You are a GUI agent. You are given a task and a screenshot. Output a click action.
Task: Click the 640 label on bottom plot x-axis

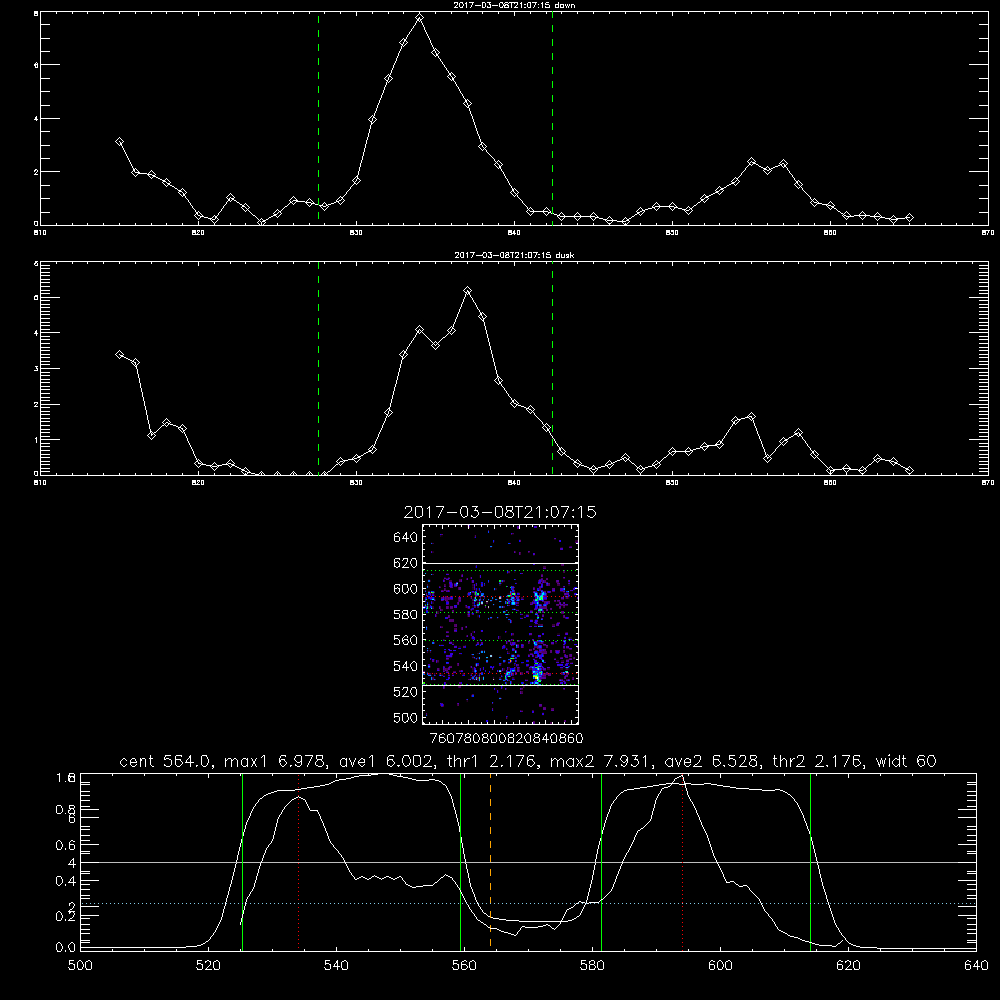coord(976,966)
